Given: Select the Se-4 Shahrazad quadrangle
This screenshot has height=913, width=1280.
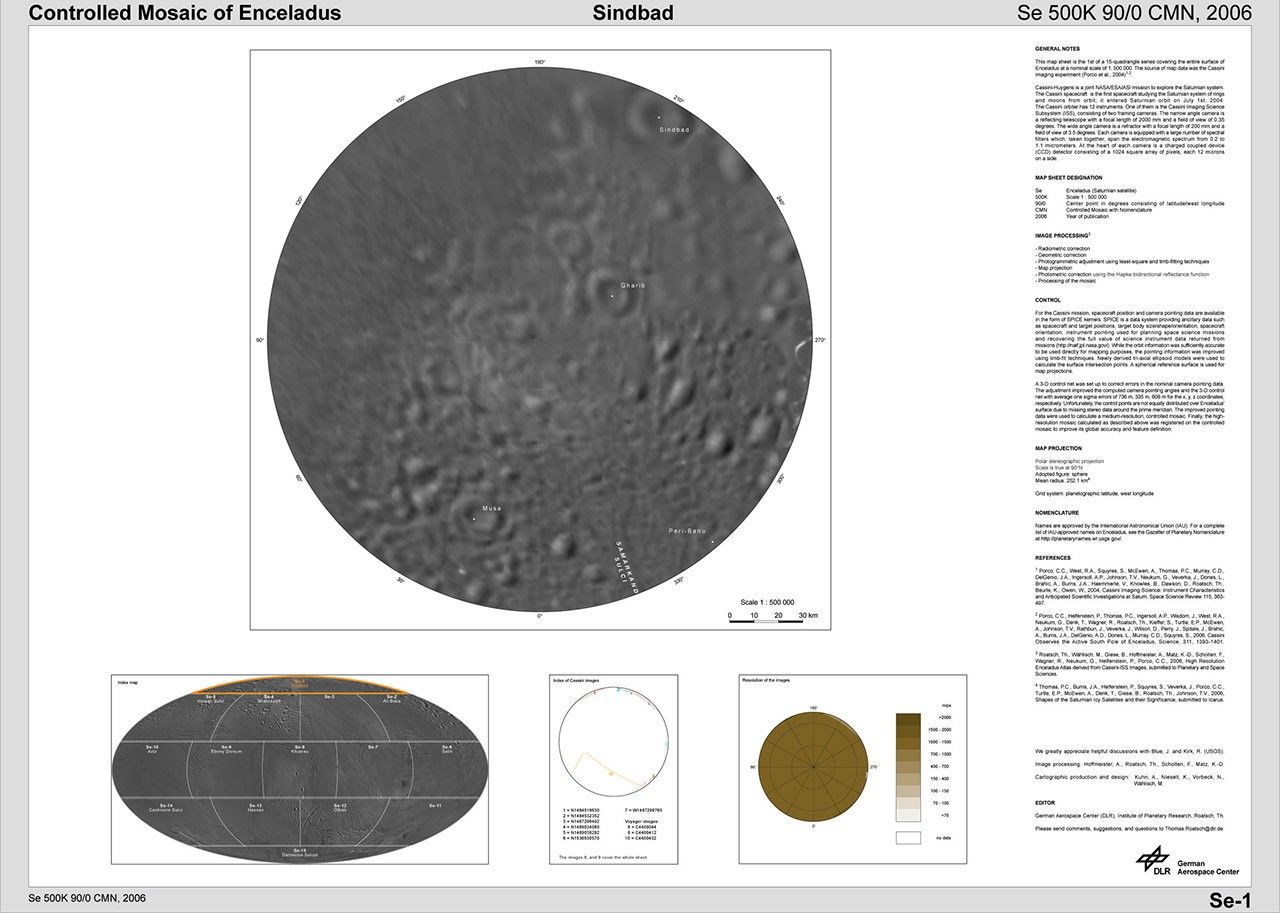Looking at the screenshot, I should [x=267, y=700].
